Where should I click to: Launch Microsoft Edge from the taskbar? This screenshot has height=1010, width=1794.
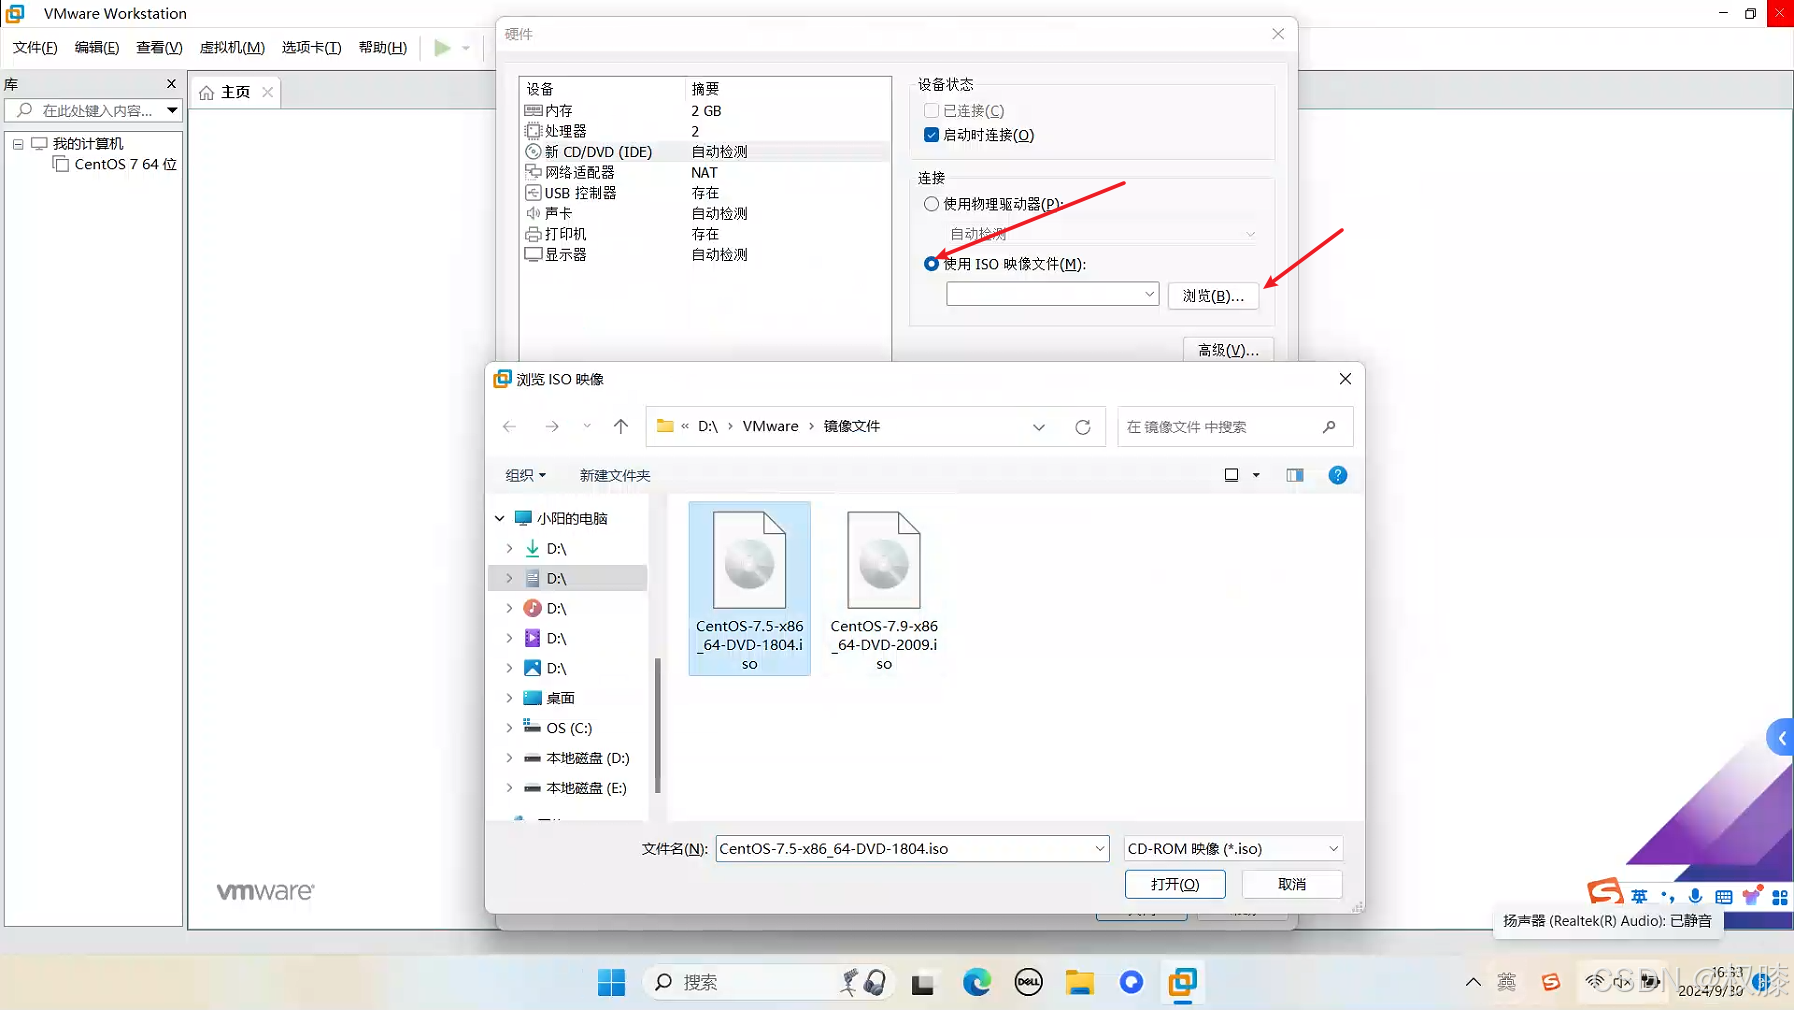click(977, 983)
